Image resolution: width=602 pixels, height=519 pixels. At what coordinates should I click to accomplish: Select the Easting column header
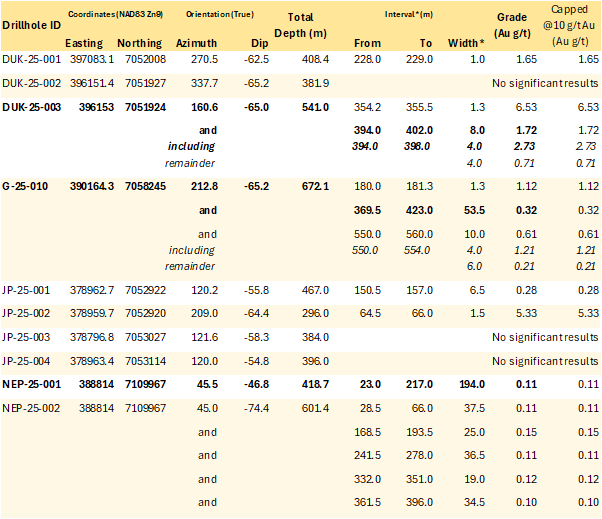pyautogui.click(x=83, y=44)
